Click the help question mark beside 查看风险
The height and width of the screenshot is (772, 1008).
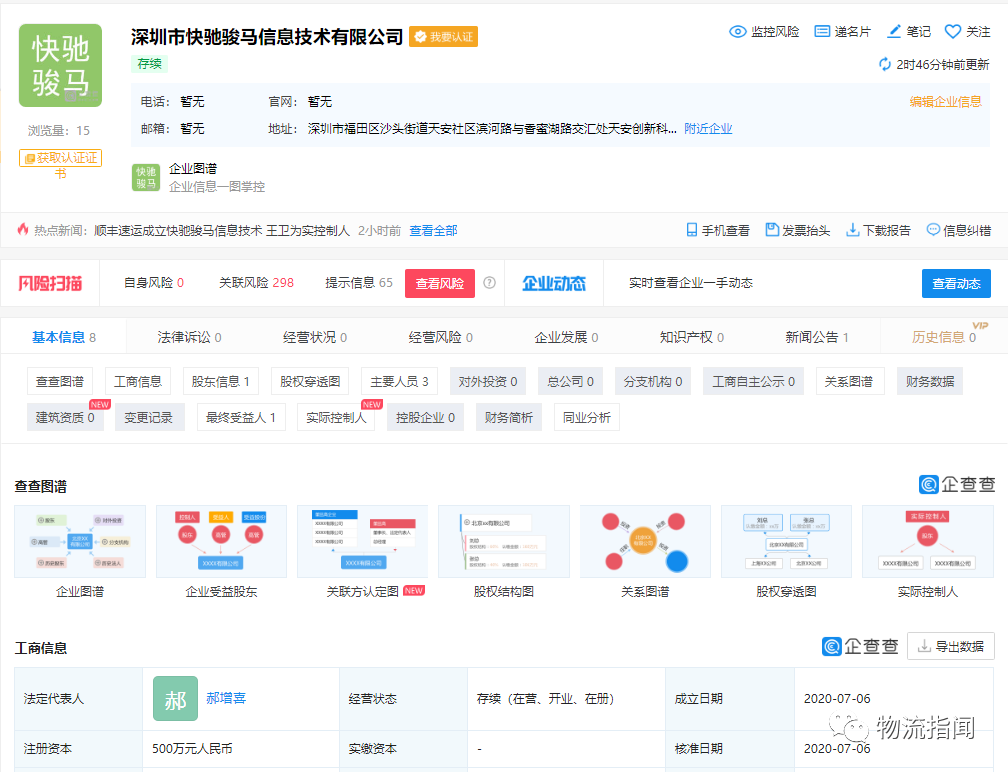click(x=489, y=283)
